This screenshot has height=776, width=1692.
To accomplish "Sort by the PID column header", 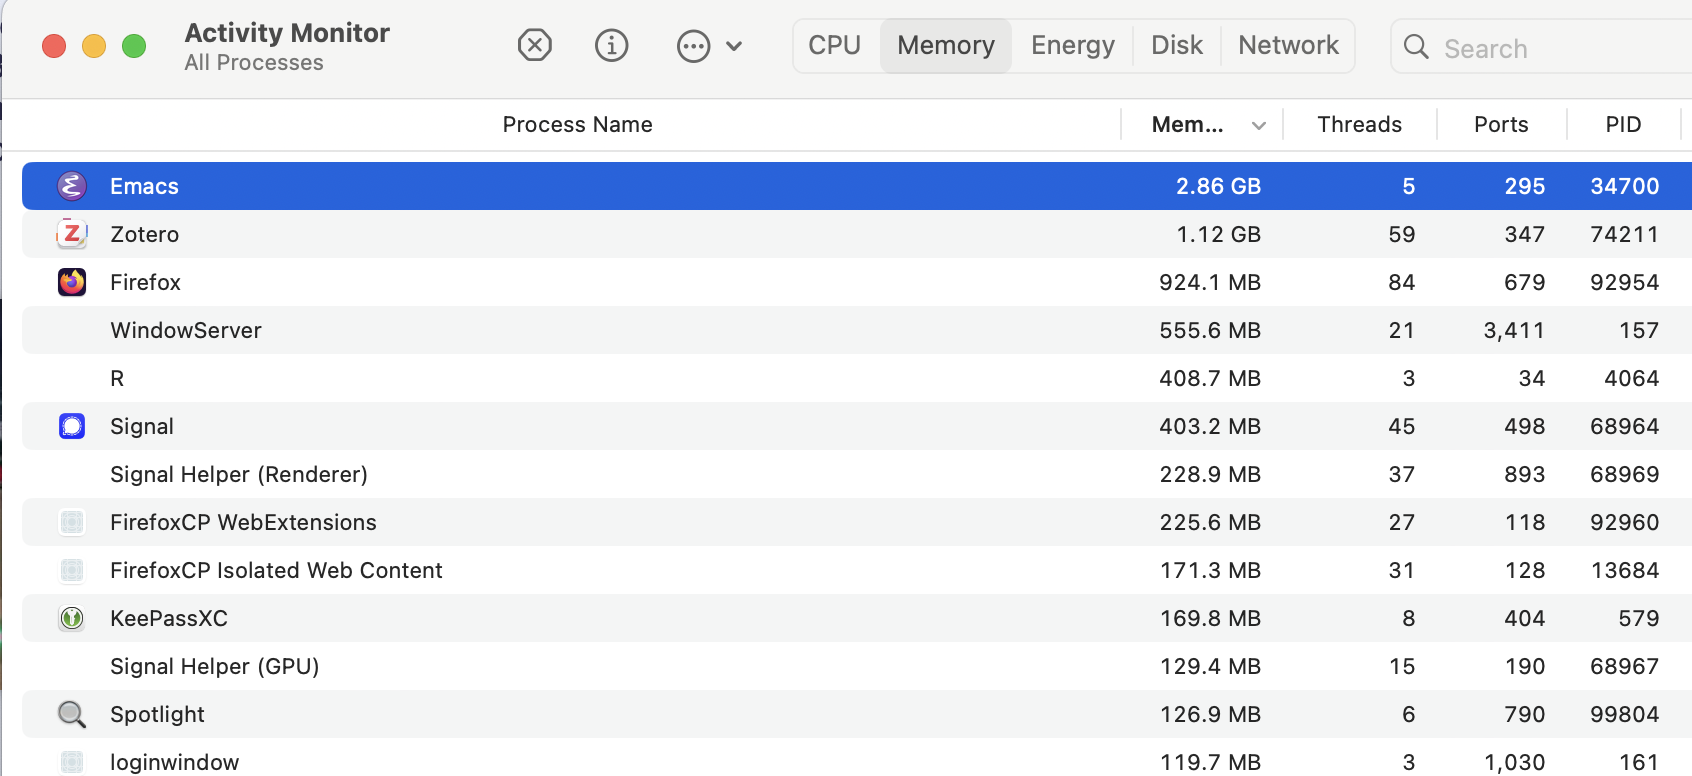I will pos(1624,124).
